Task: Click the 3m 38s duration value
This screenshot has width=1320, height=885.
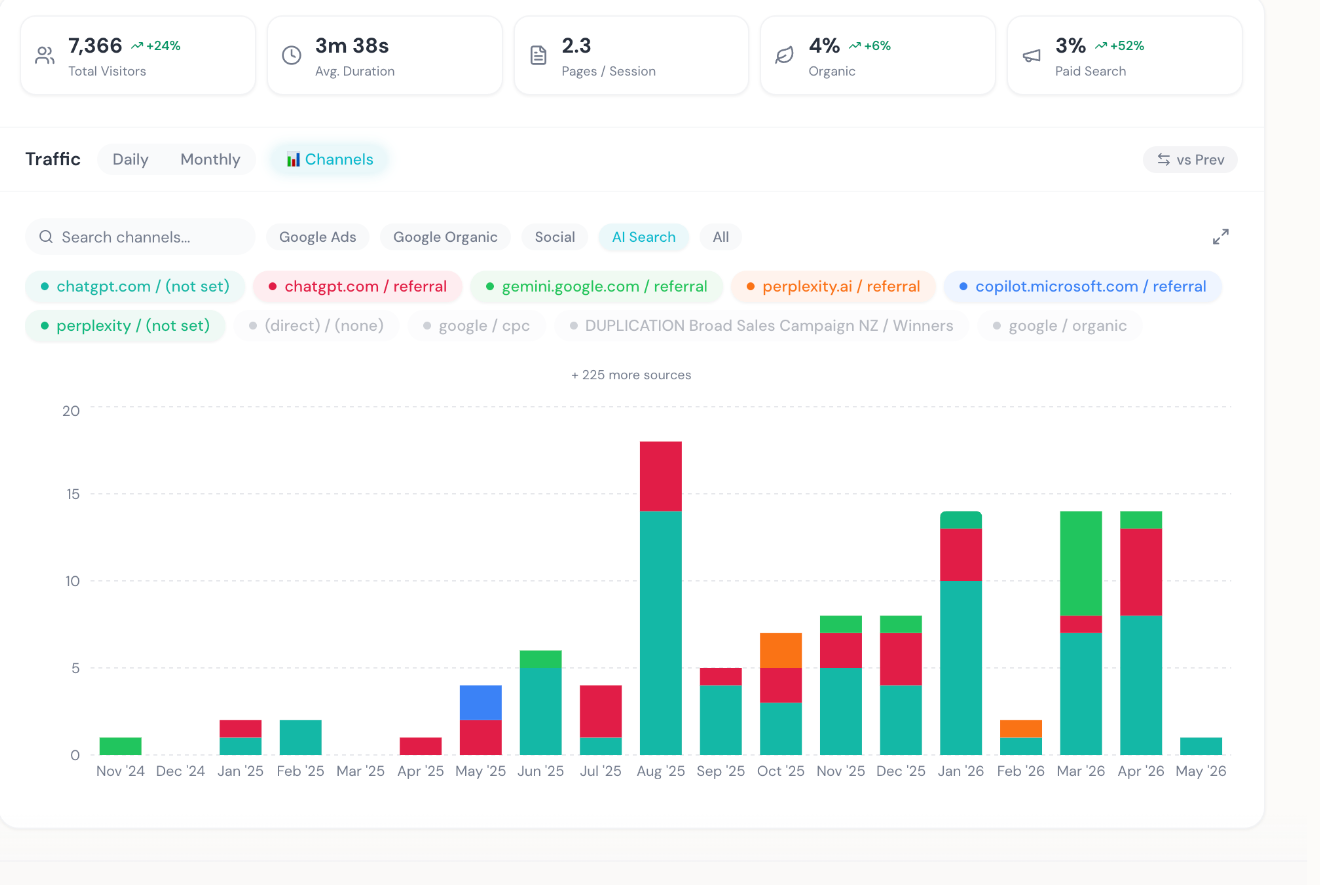Action: coord(352,45)
